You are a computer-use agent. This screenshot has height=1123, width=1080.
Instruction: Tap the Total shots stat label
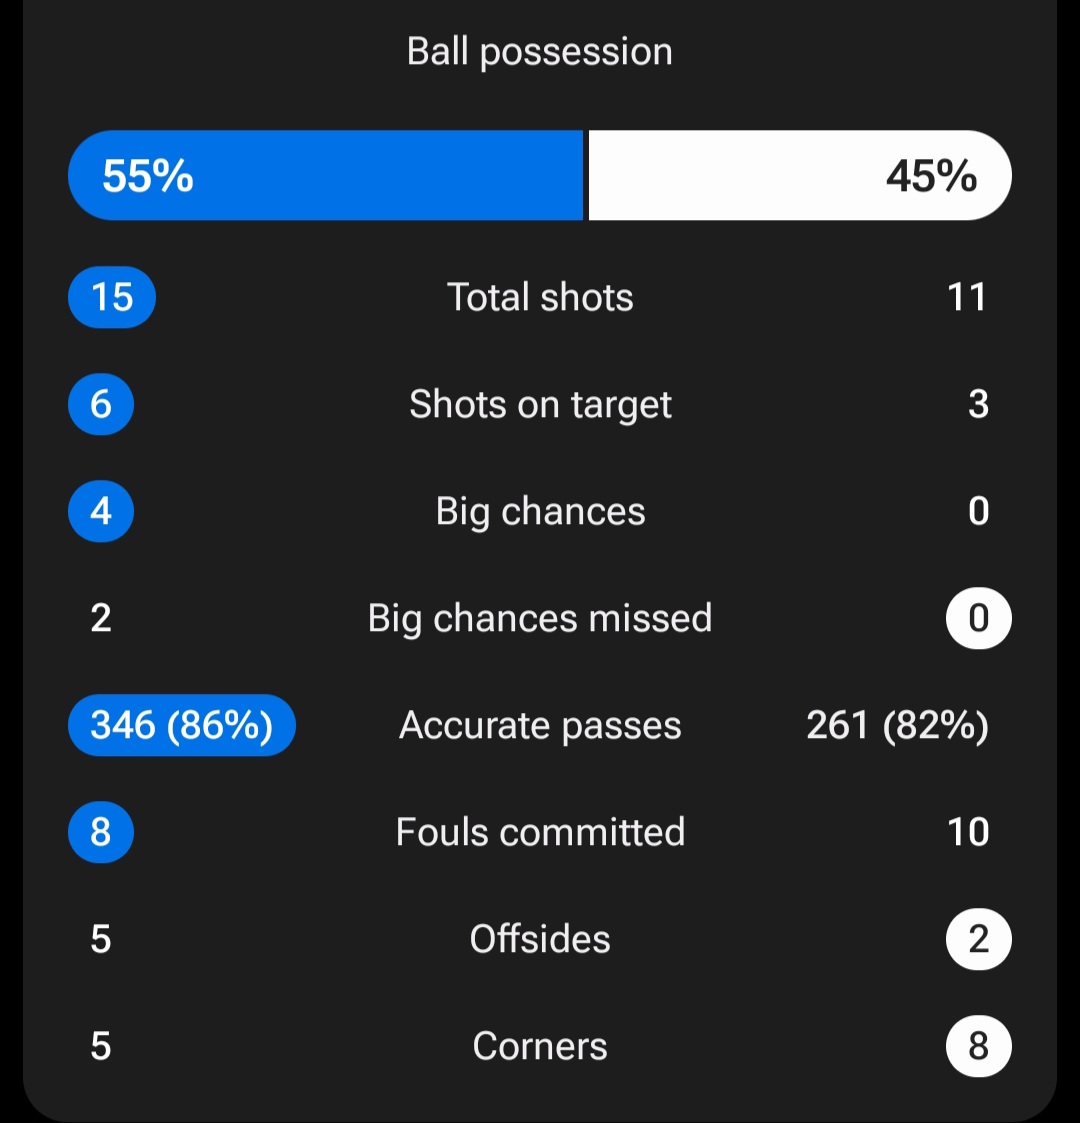pos(540,297)
